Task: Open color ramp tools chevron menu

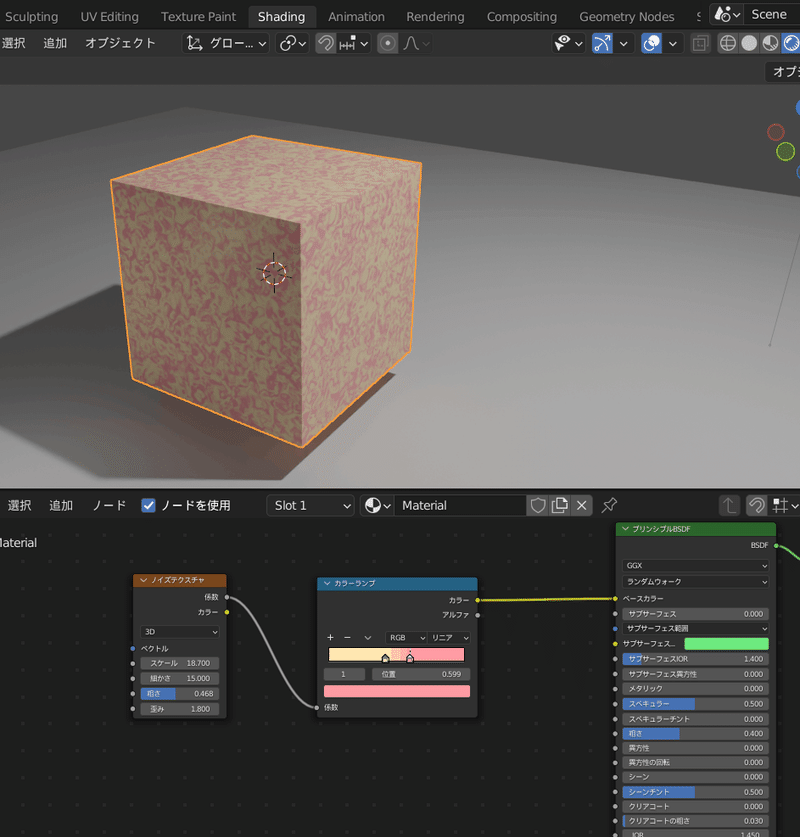Action: [368, 638]
